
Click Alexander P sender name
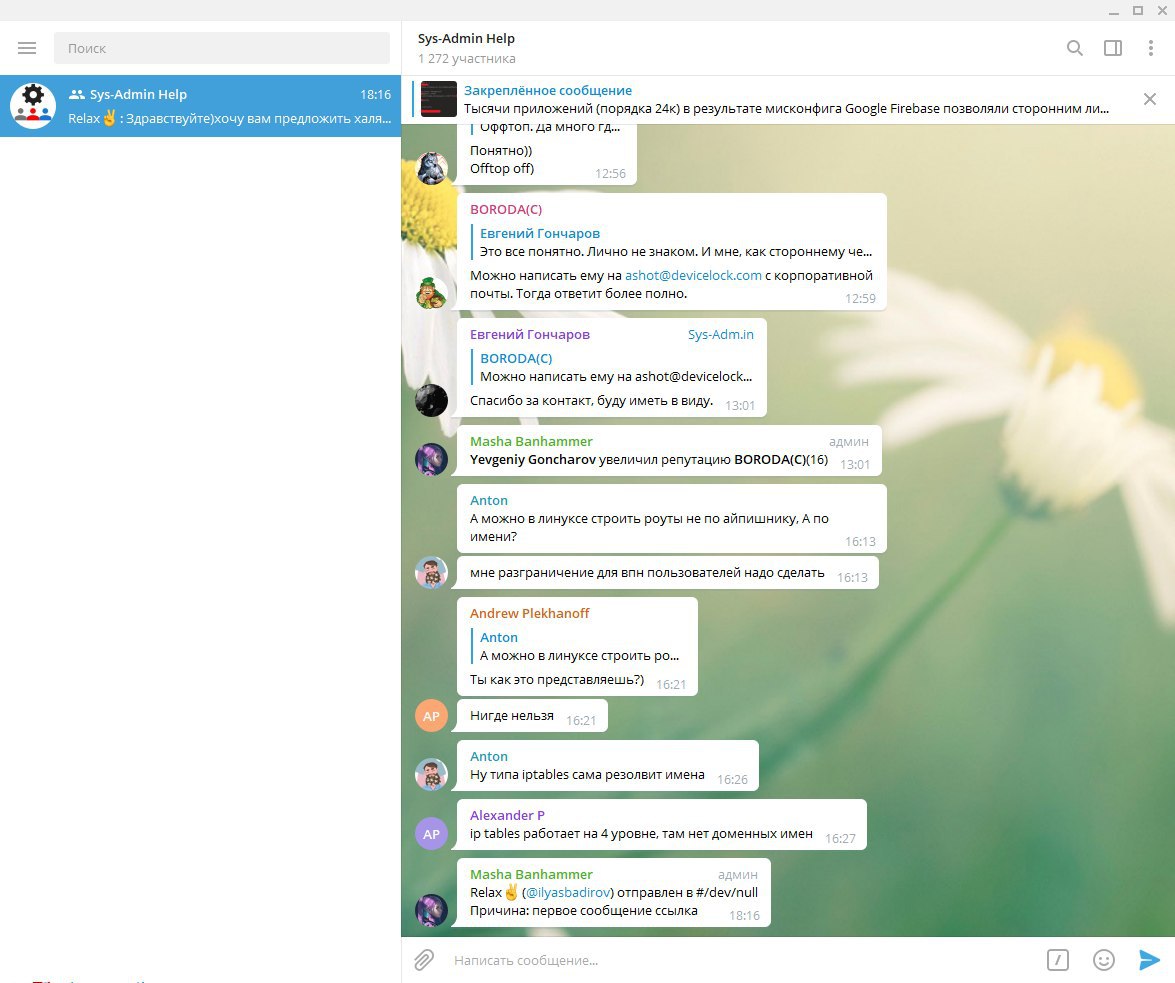click(507, 815)
